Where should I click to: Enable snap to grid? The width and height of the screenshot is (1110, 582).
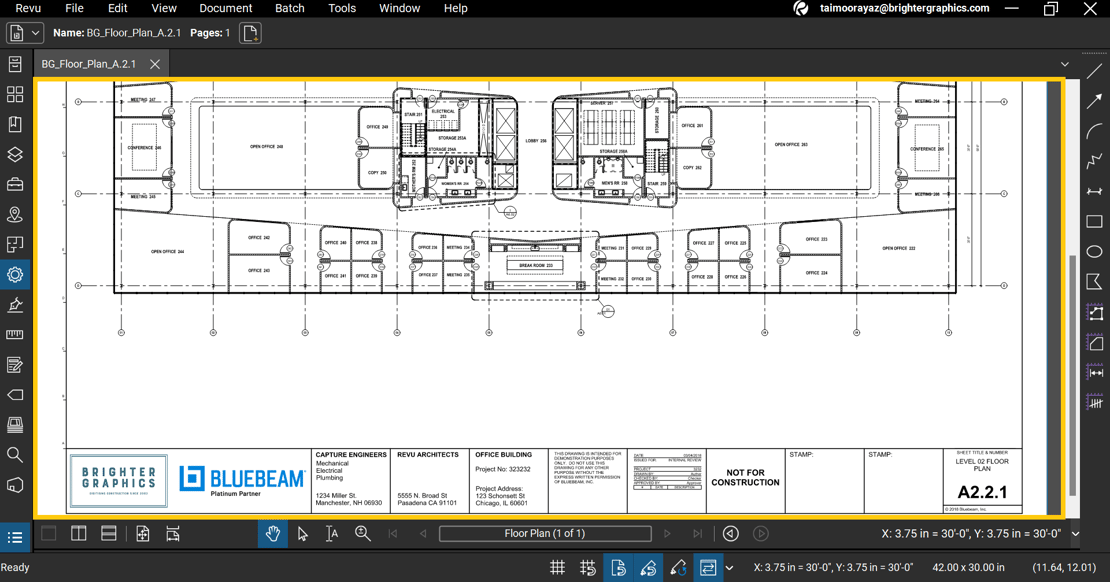tap(588, 567)
